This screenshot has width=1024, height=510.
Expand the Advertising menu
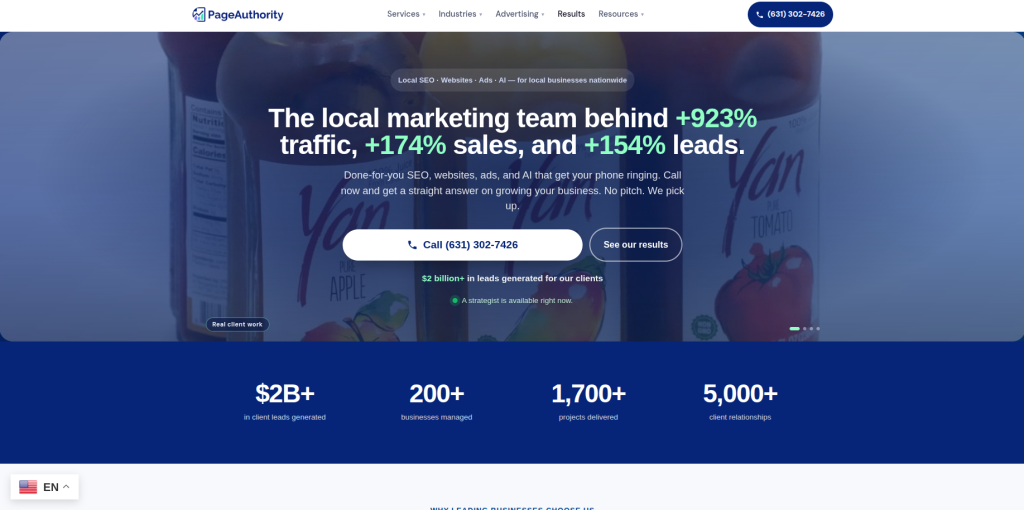click(x=520, y=14)
